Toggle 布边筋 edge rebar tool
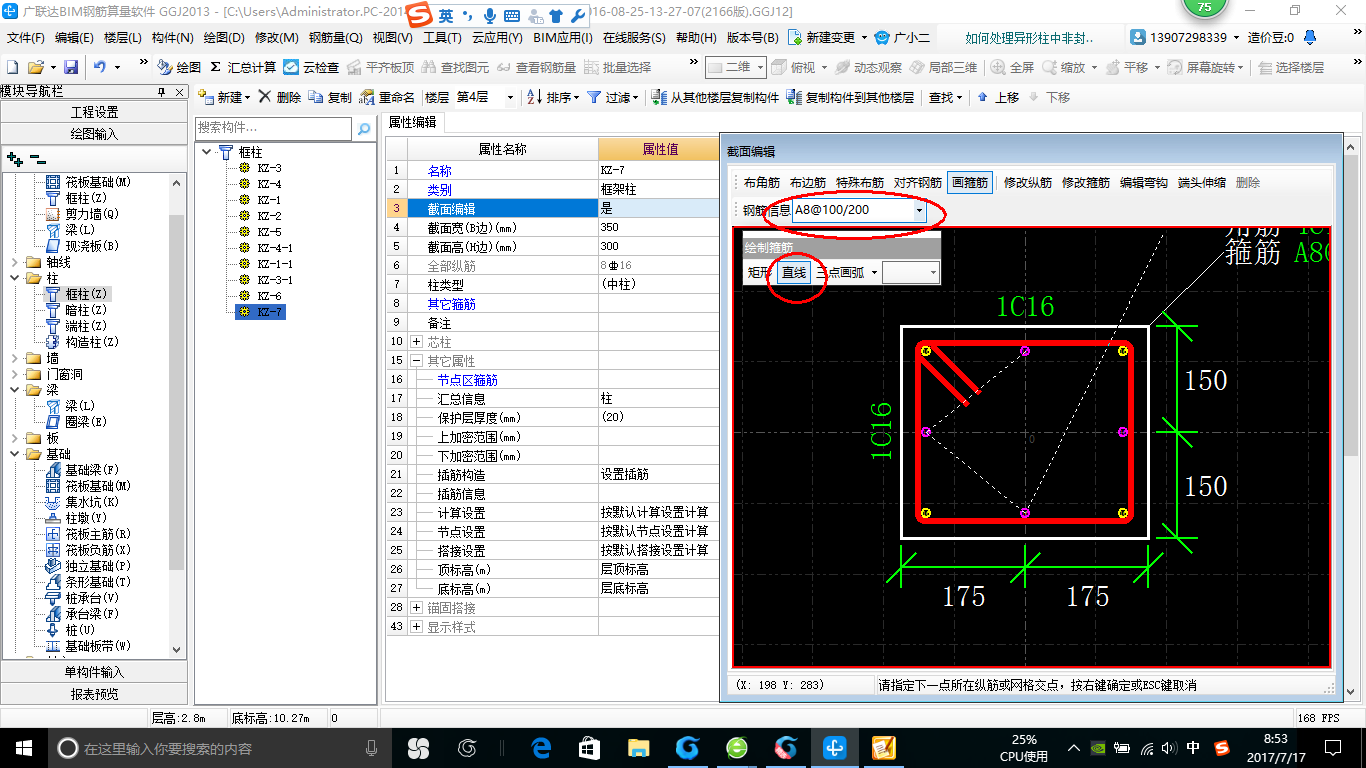Screen dimensions: 1366x768 (x=808, y=183)
